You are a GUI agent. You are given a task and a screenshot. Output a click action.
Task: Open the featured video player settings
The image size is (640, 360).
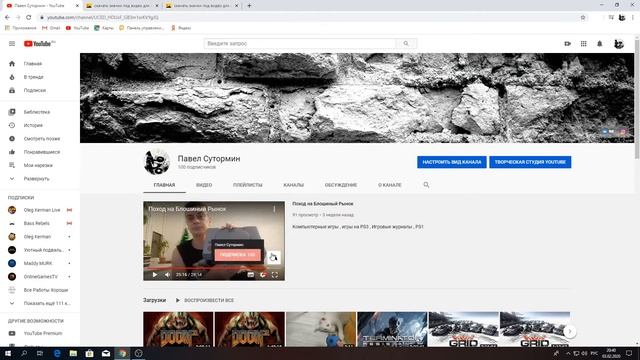click(263, 275)
